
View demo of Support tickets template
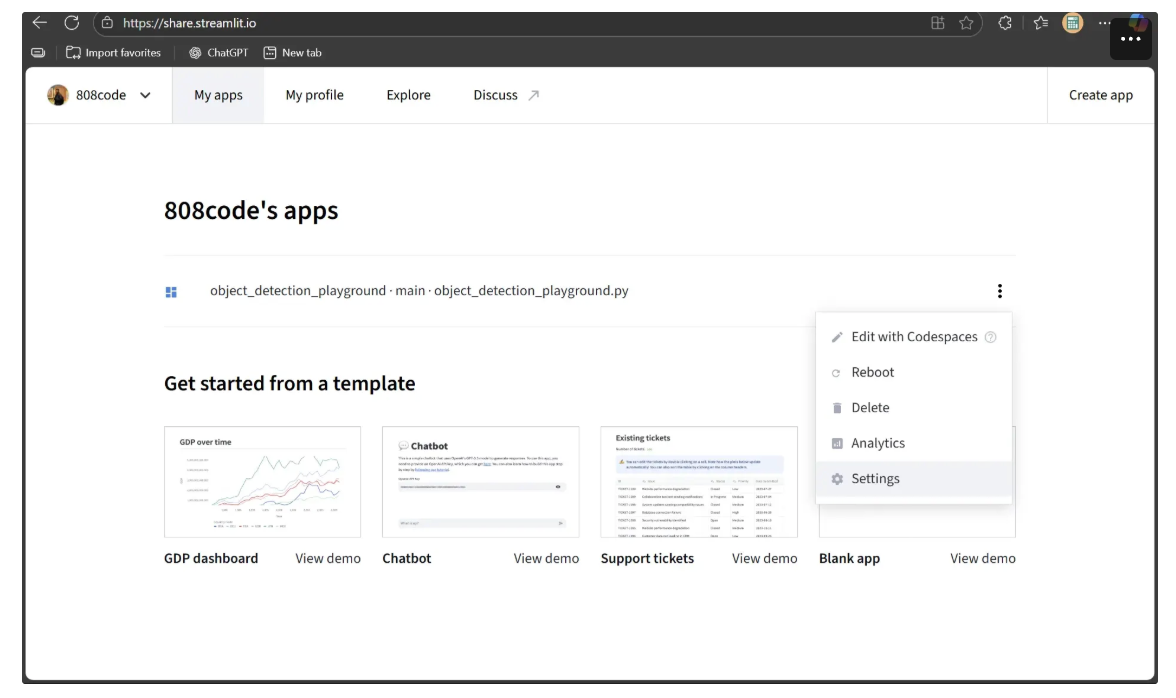[764, 559]
